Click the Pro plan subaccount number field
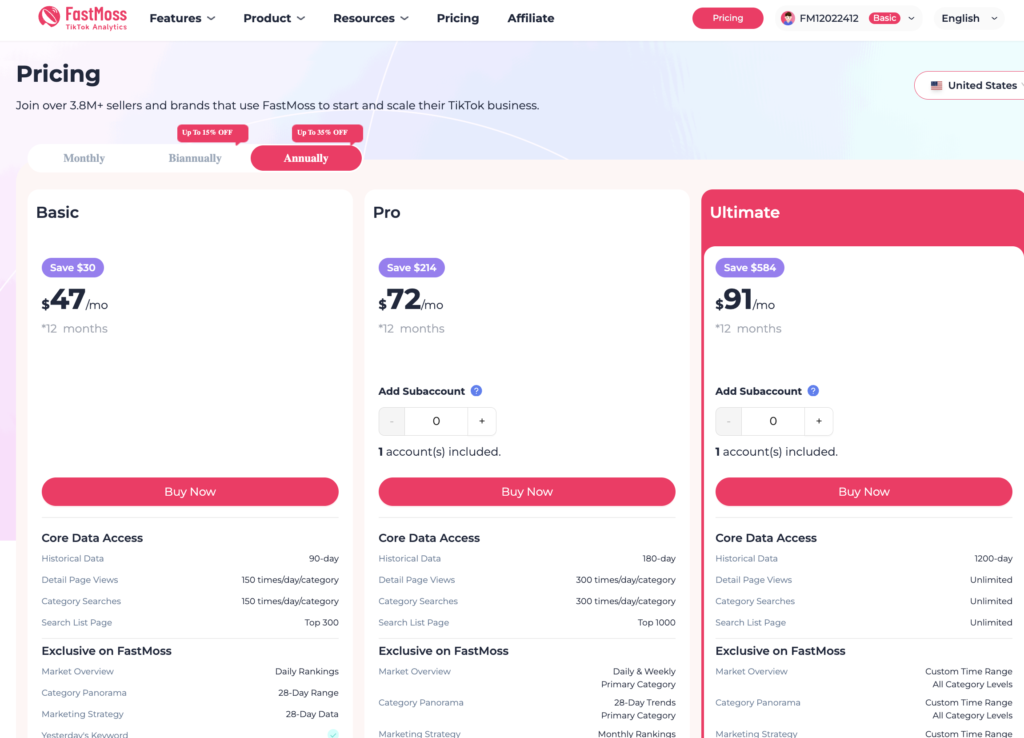The width and height of the screenshot is (1024, 738). click(436, 421)
